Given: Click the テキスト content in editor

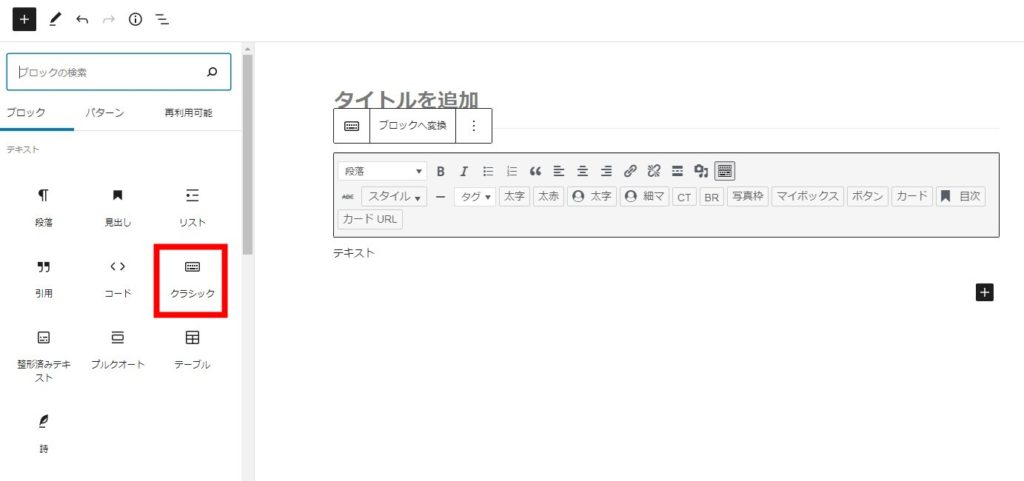Looking at the screenshot, I should point(354,253).
